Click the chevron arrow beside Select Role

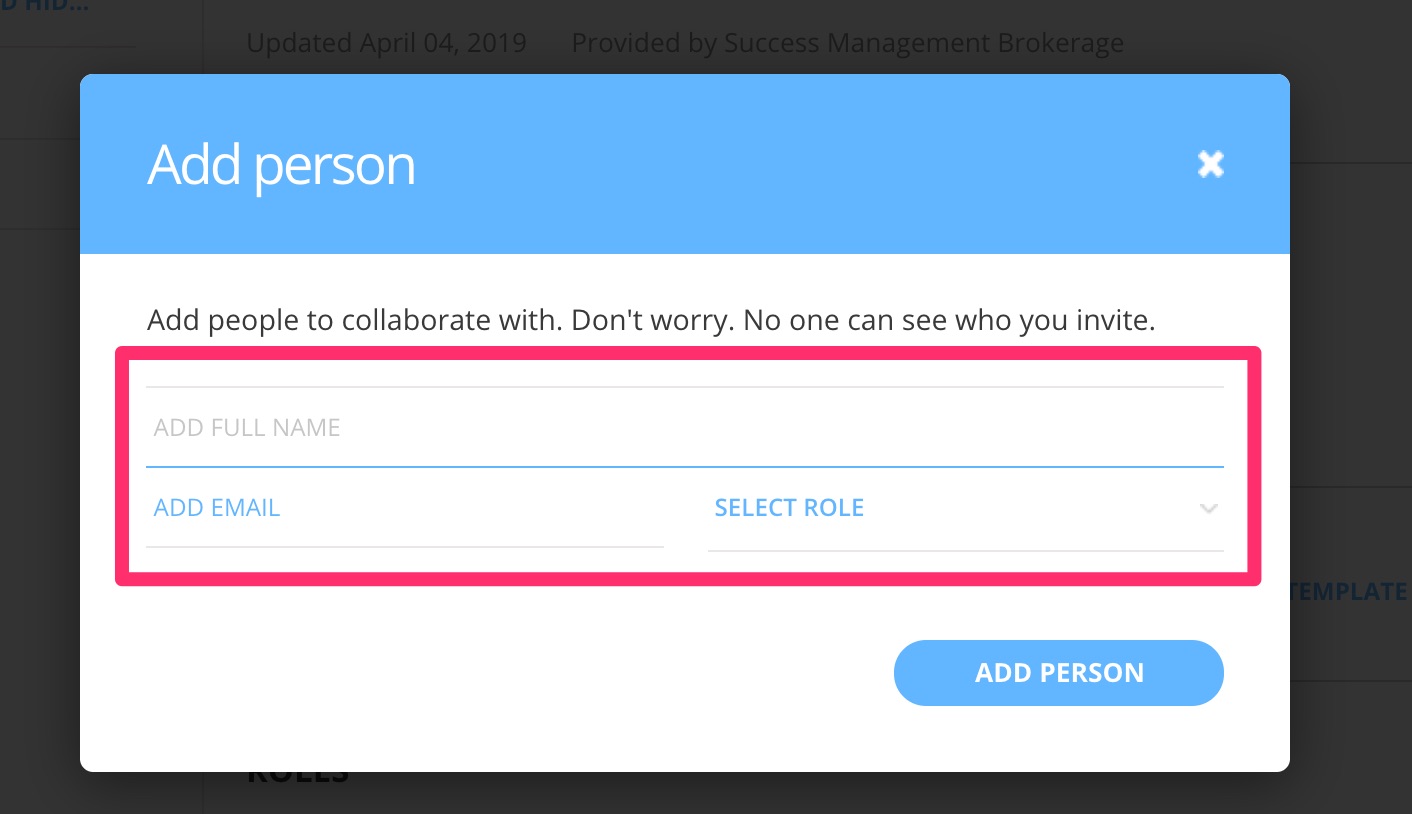[x=1208, y=508]
